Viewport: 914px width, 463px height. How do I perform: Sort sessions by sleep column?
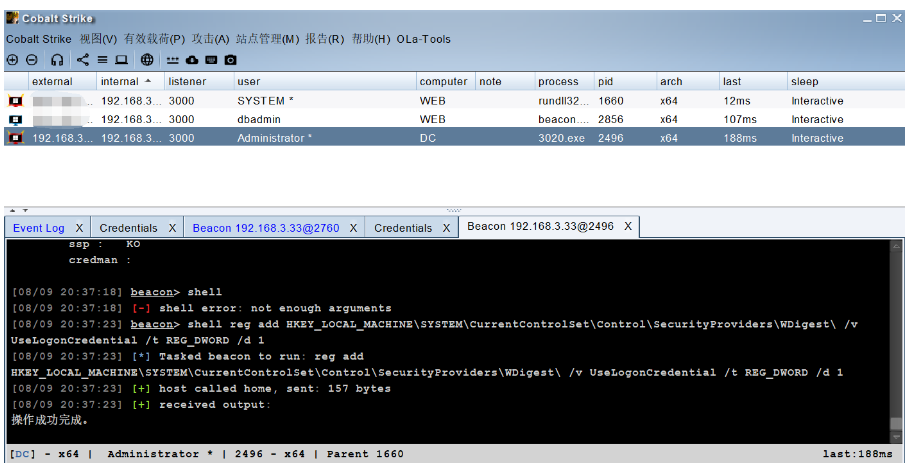tap(846, 82)
